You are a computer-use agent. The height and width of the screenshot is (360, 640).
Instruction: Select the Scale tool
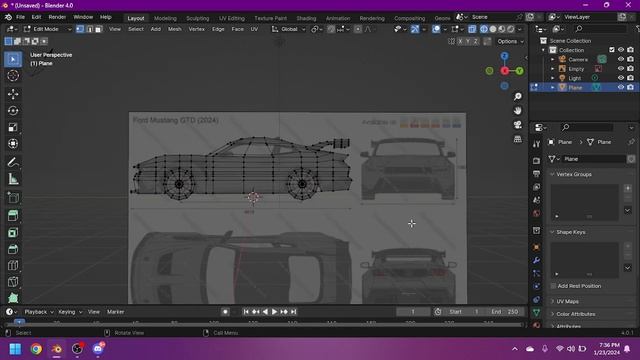[13, 127]
